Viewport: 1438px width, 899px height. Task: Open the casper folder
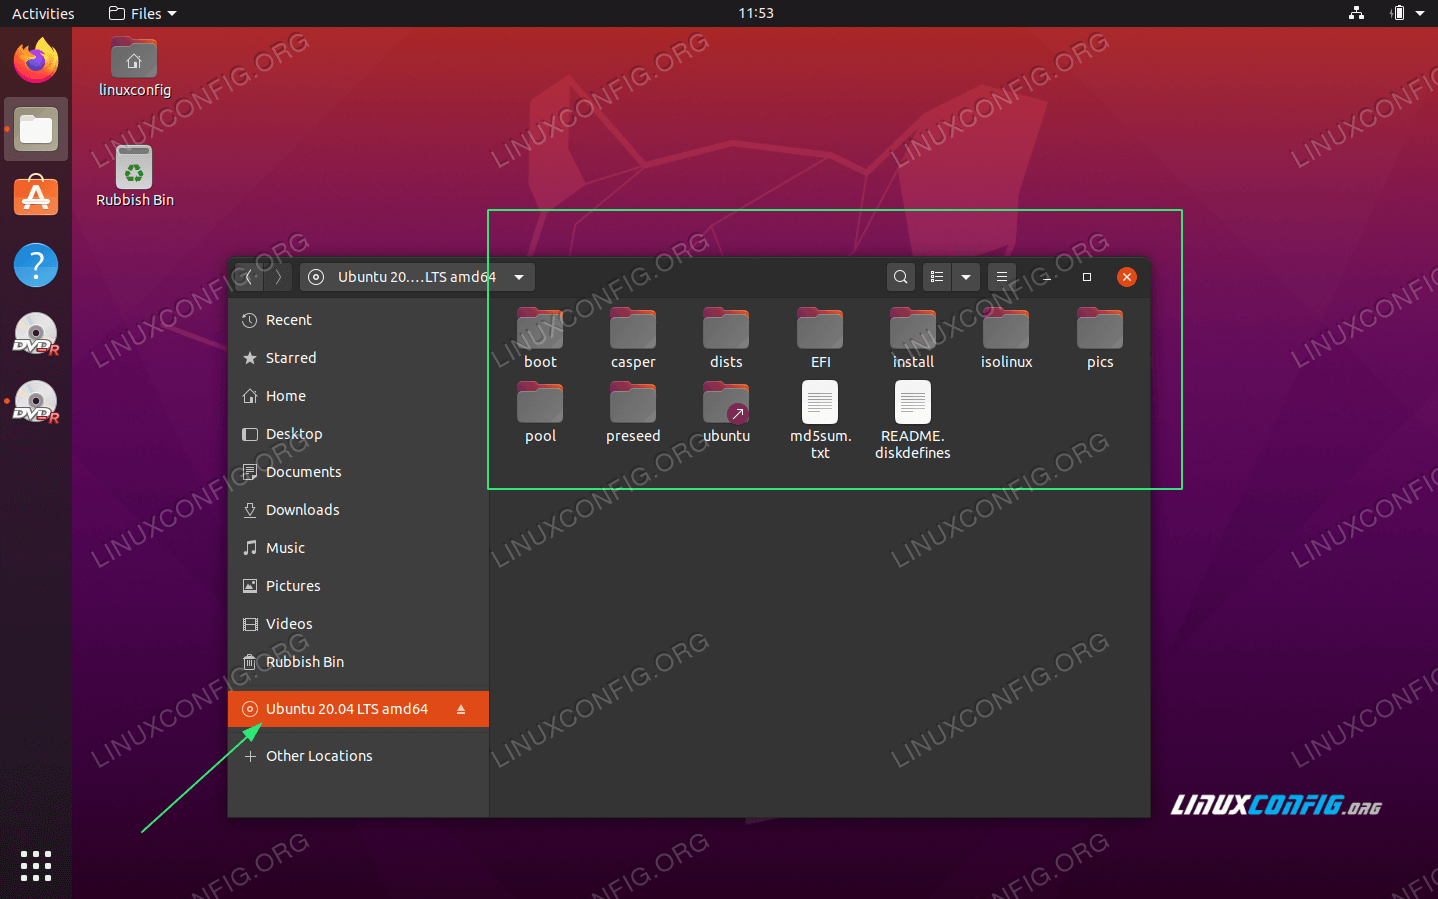pyautogui.click(x=633, y=338)
